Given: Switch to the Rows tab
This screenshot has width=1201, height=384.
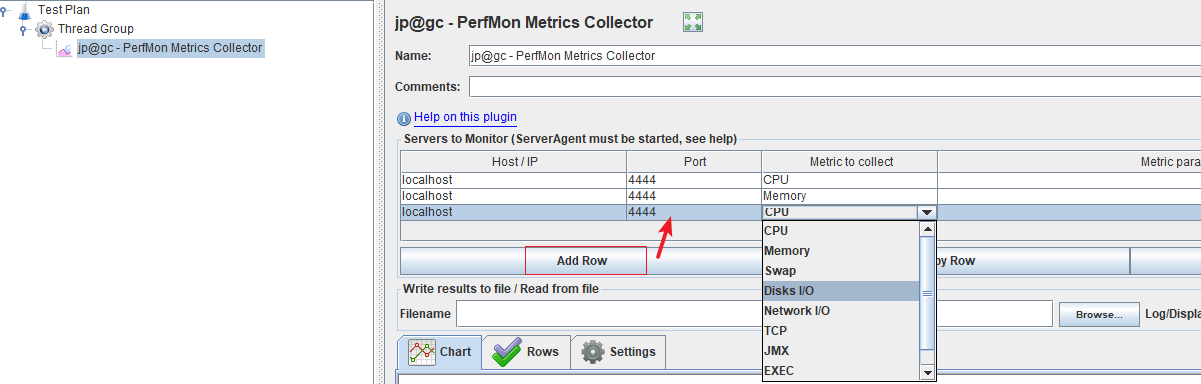Looking at the screenshot, I should pos(526,352).
